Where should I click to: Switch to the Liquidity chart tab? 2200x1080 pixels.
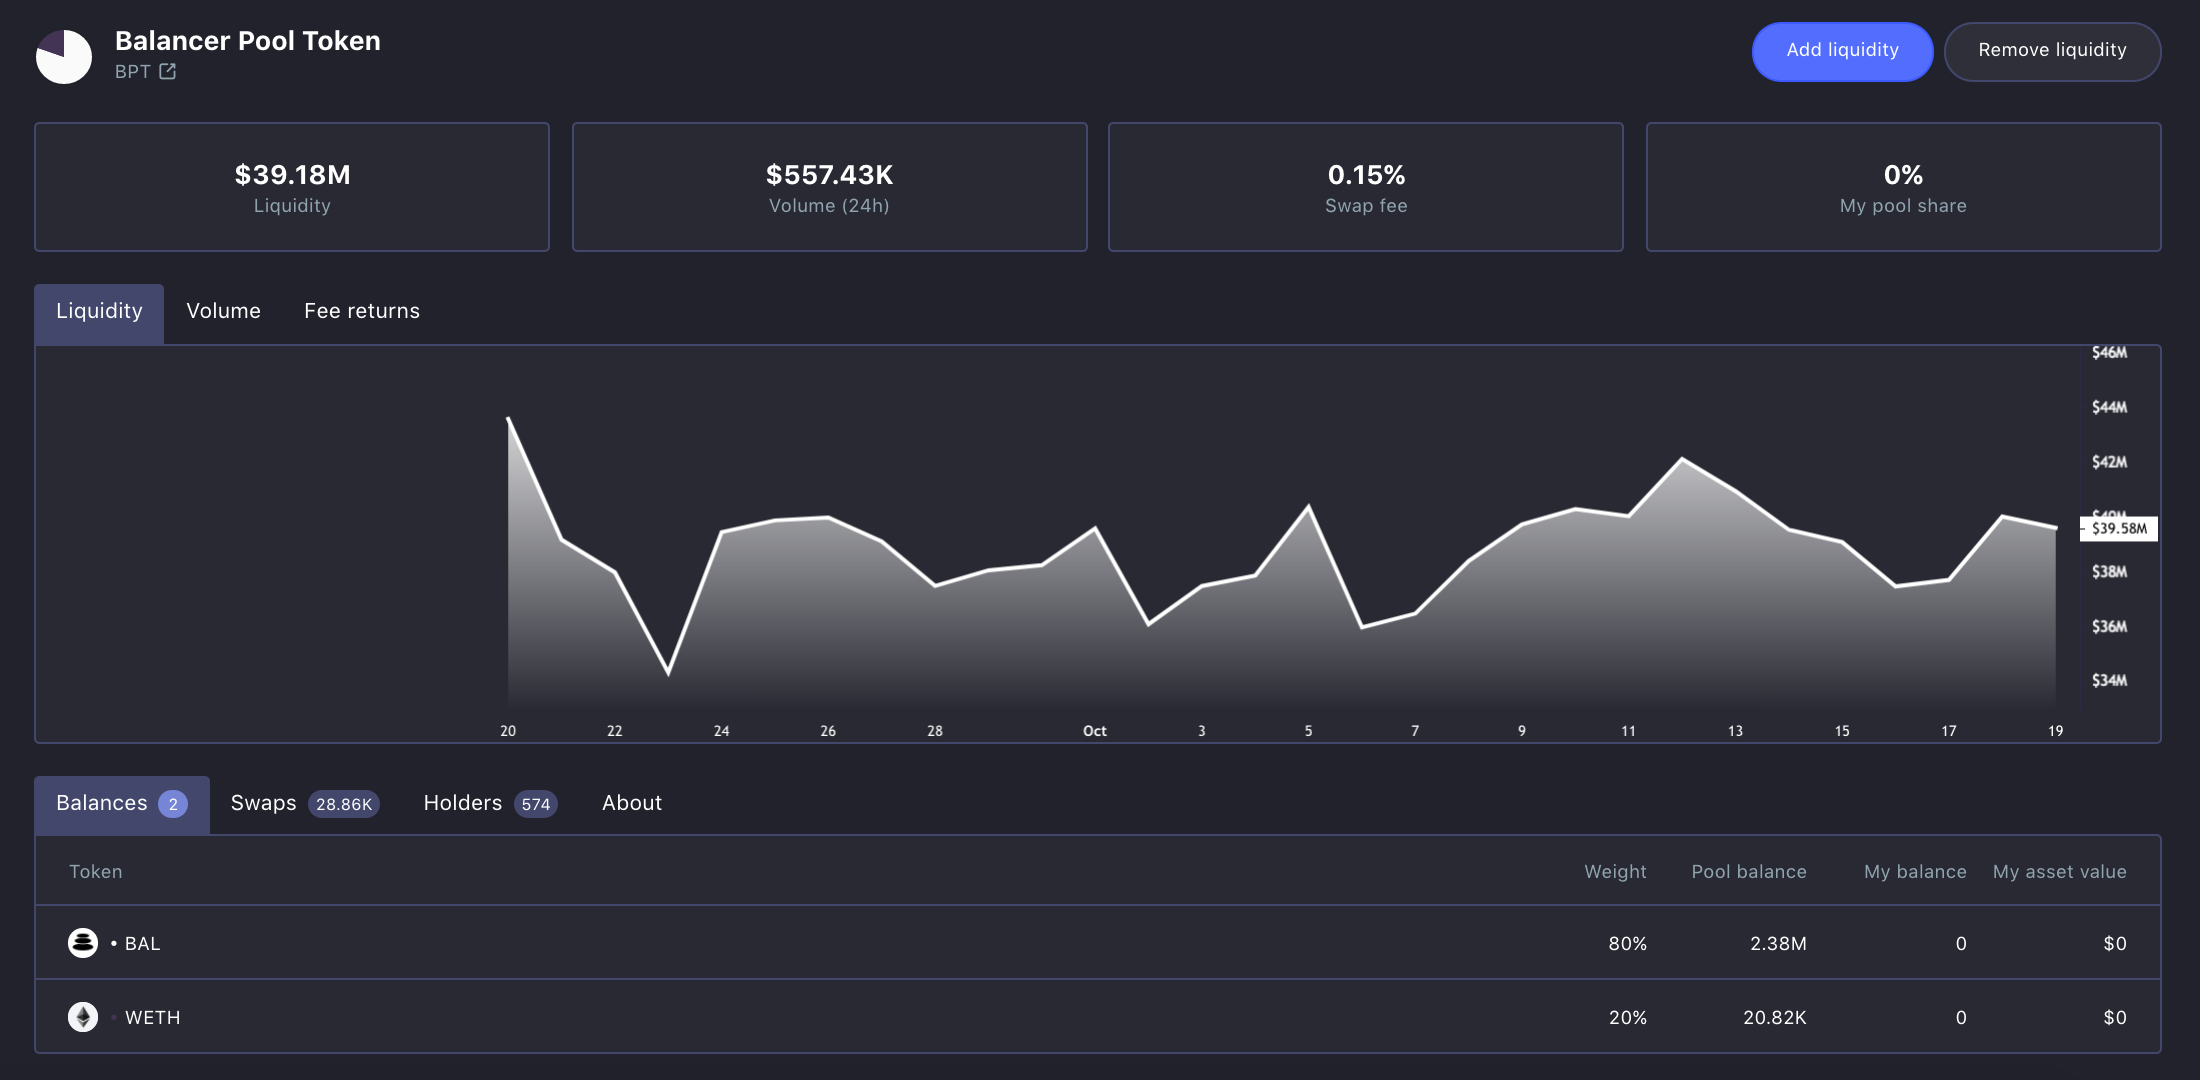(x=99, y=314)
